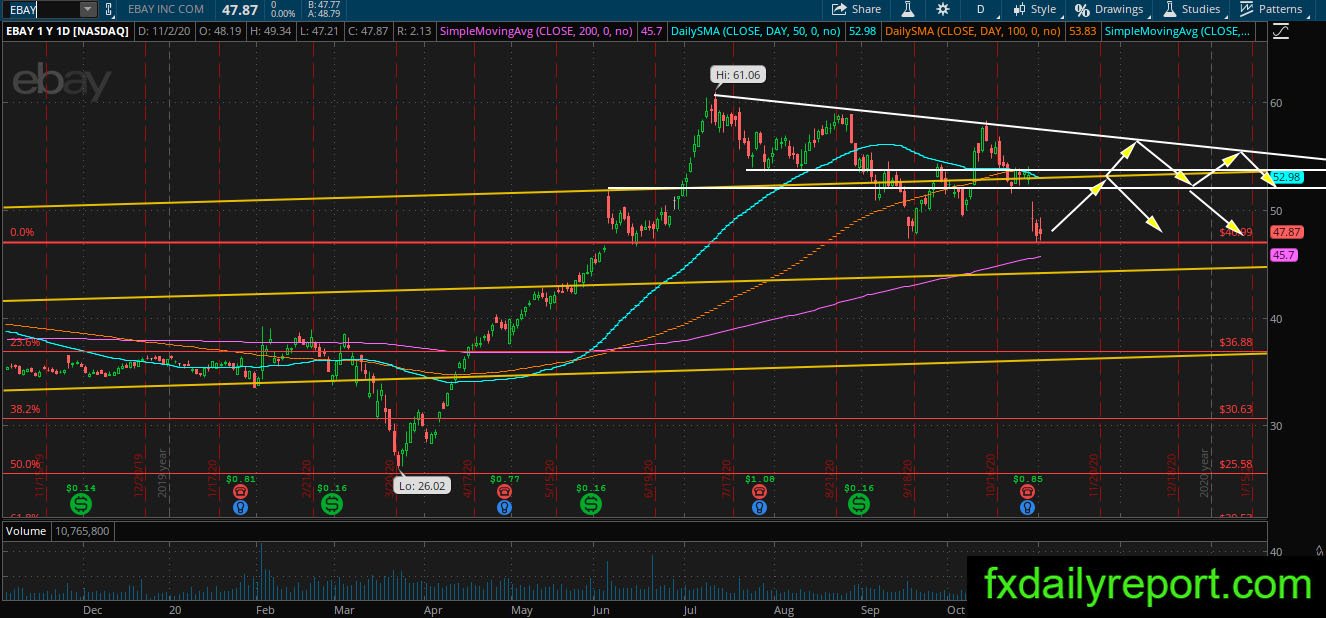Click the $25.58 Fibonacci price label
Screen dimensions: 1326x618
click(x=1236, y=464)
